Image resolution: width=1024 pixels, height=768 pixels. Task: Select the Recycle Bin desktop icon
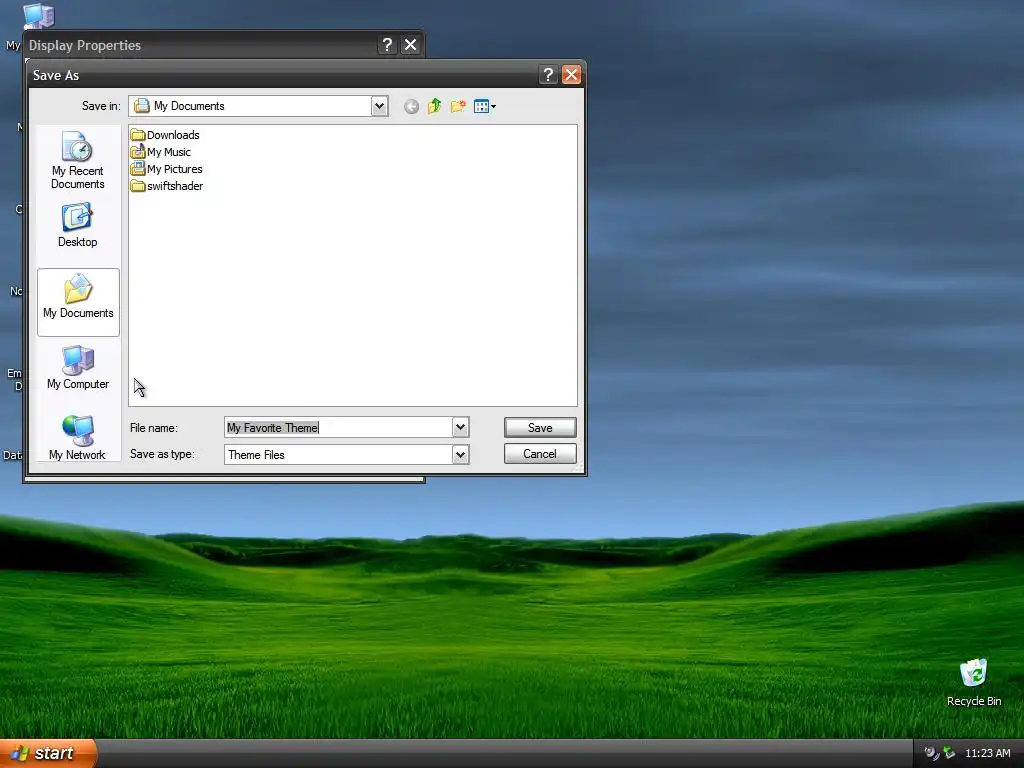click(x=974, y=682)
